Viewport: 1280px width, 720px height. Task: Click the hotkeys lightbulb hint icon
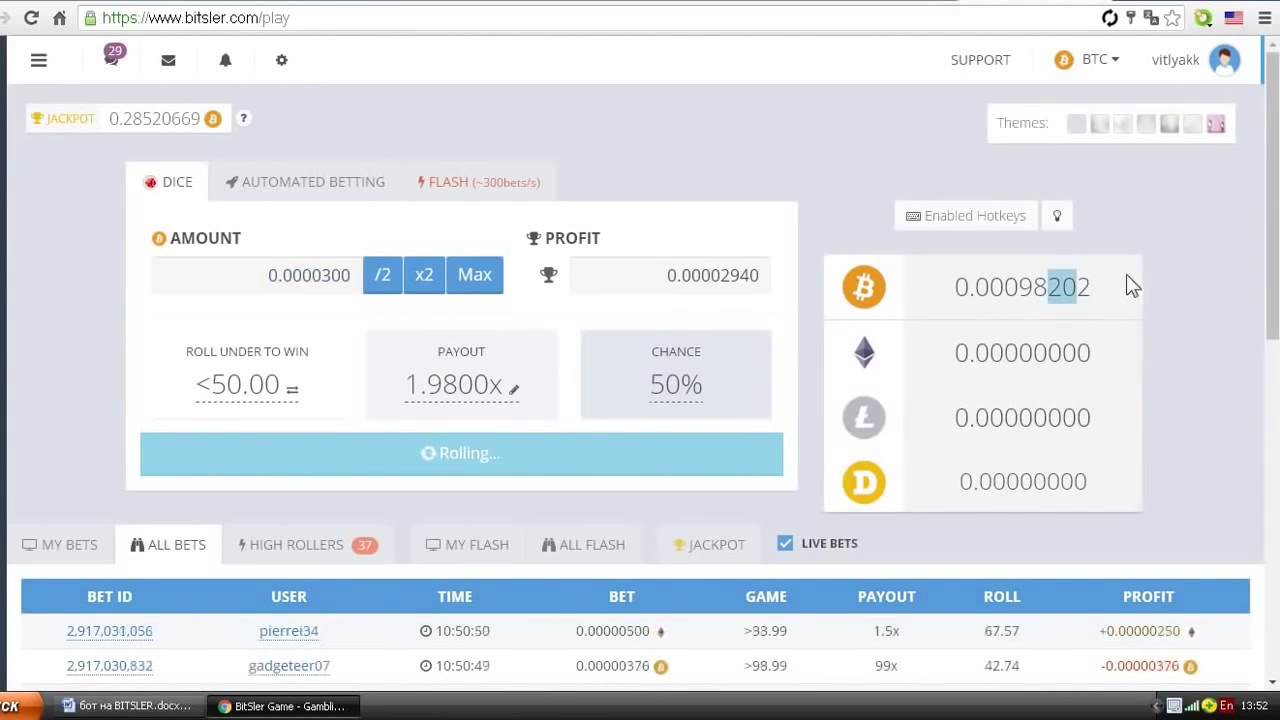point(1057,215)
